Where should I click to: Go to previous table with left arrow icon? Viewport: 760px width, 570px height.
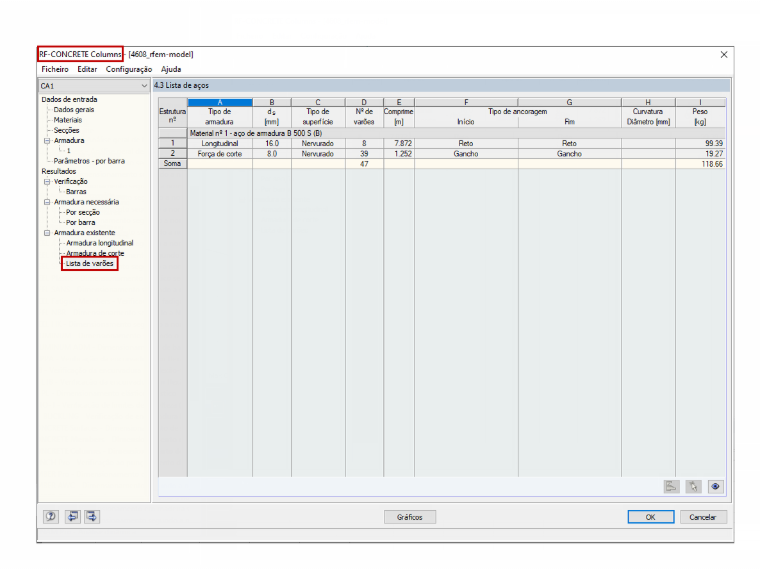click(x=73, y=517)
